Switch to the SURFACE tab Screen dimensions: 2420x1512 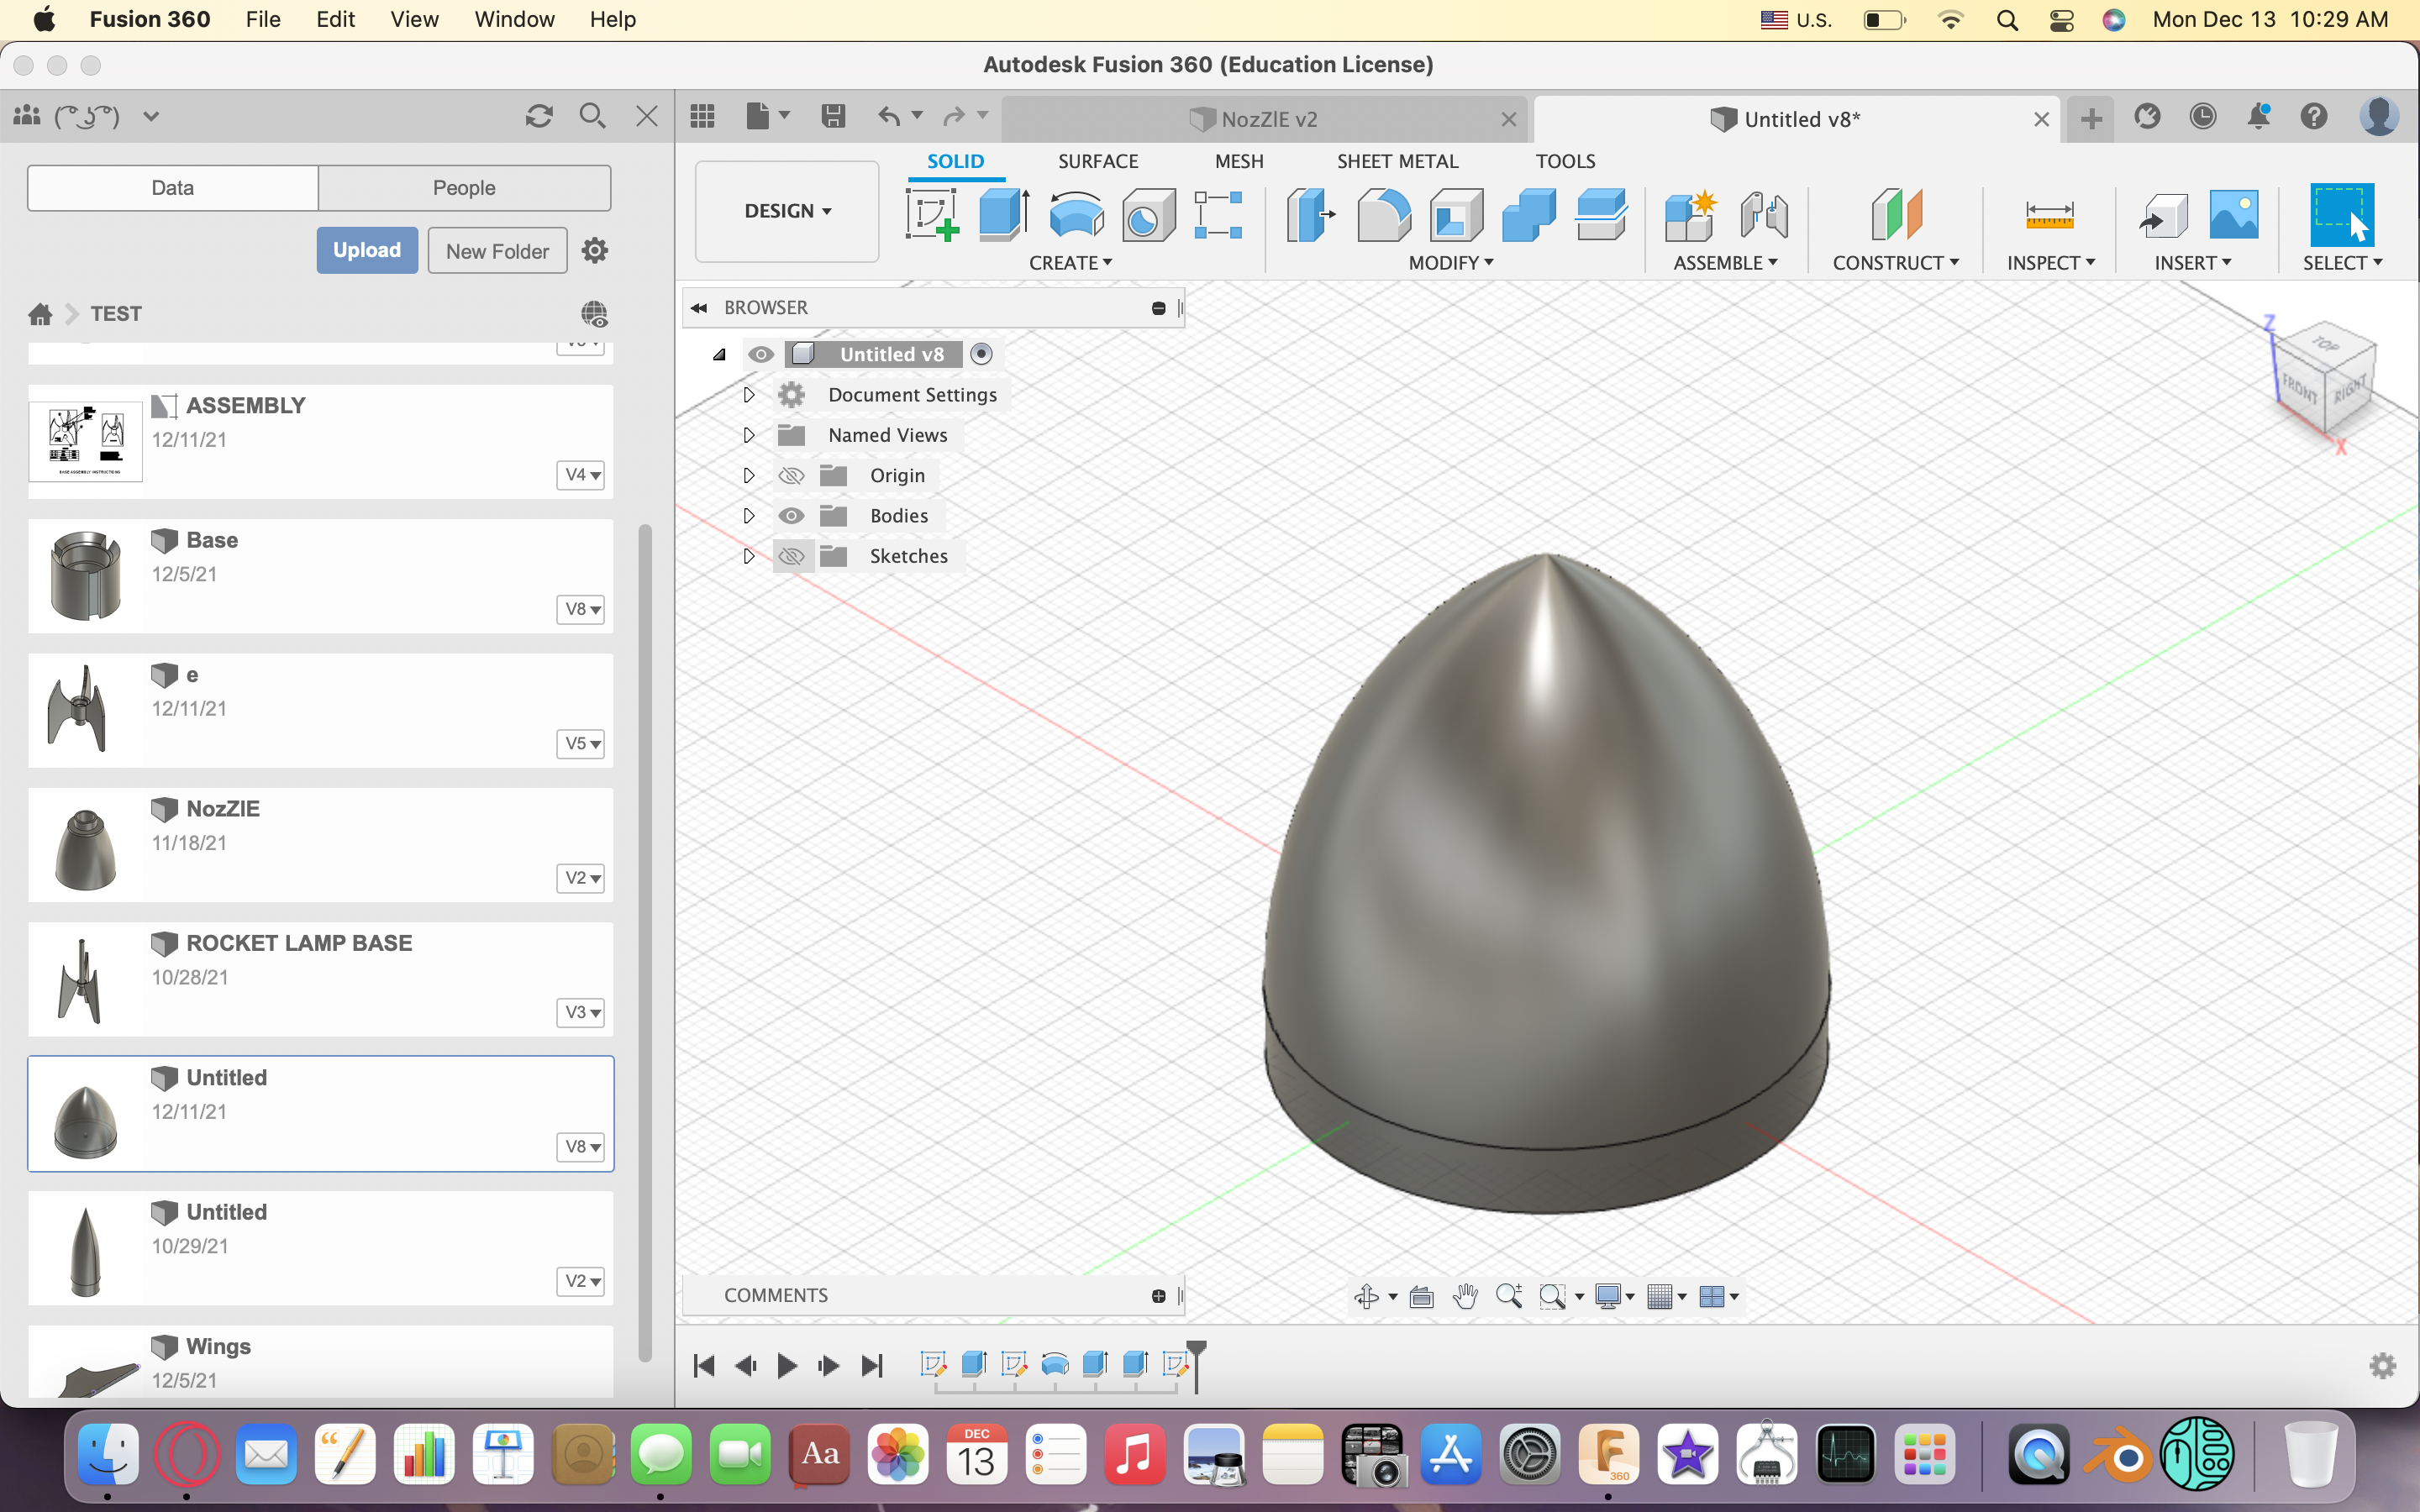coord(1097,160)
